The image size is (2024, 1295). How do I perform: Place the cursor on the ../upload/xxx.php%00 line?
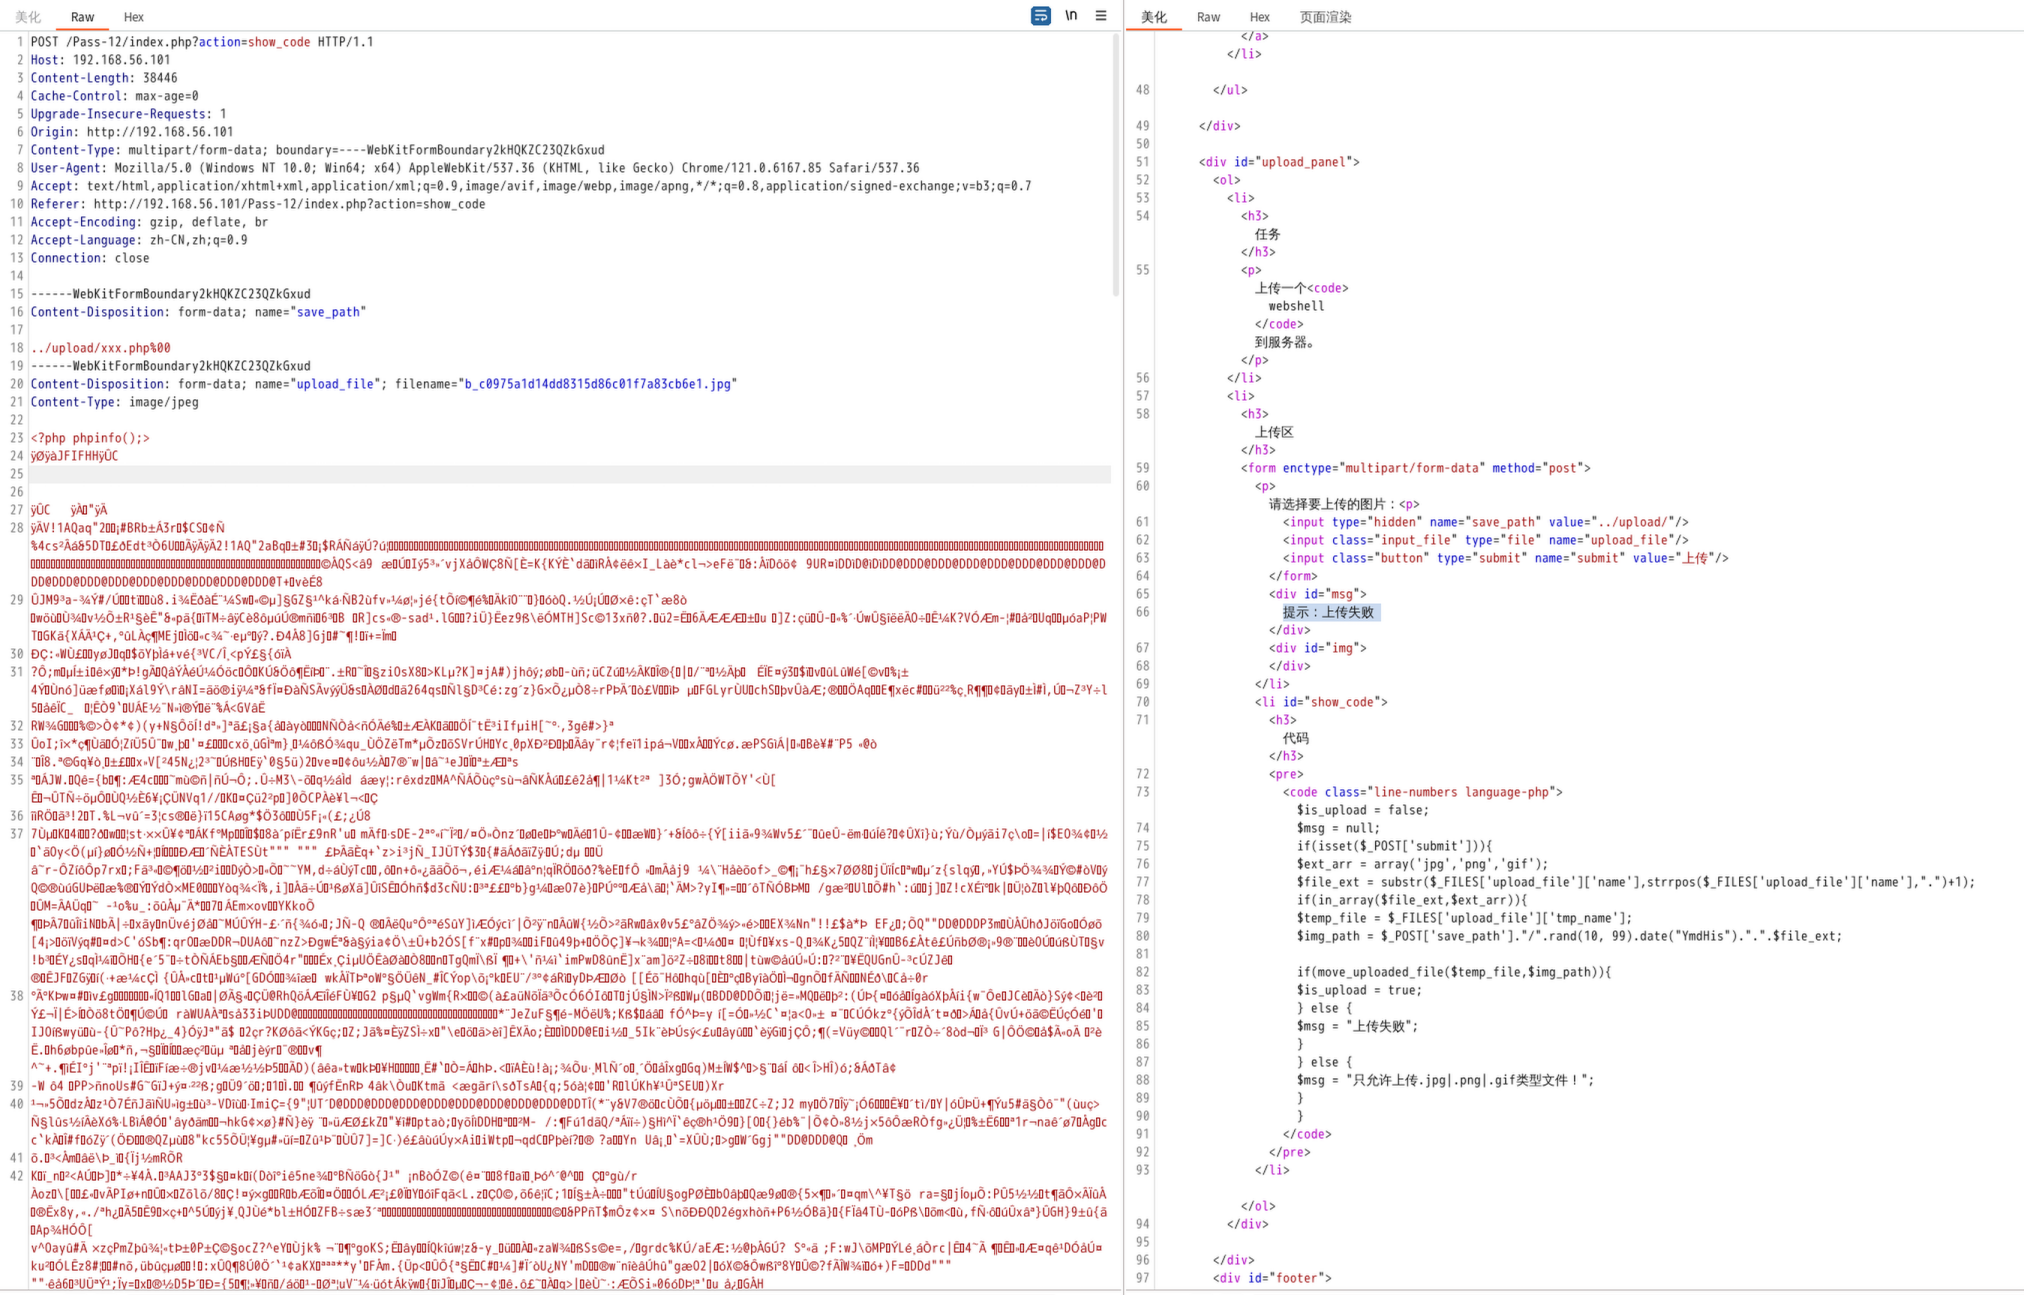100,348
